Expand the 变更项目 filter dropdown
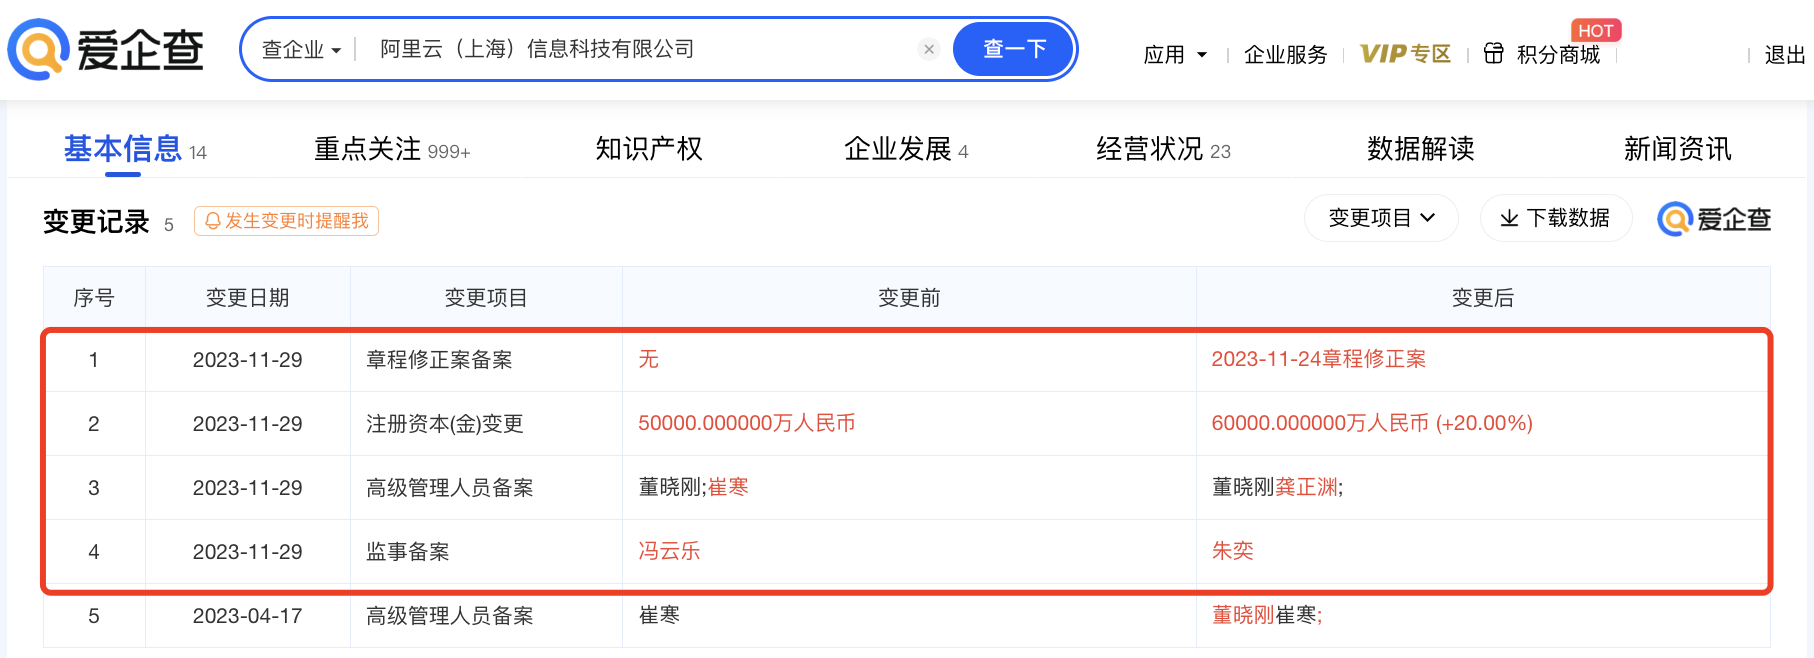Viewport: 1814px width, 658px height. (x=1380, y=218)
